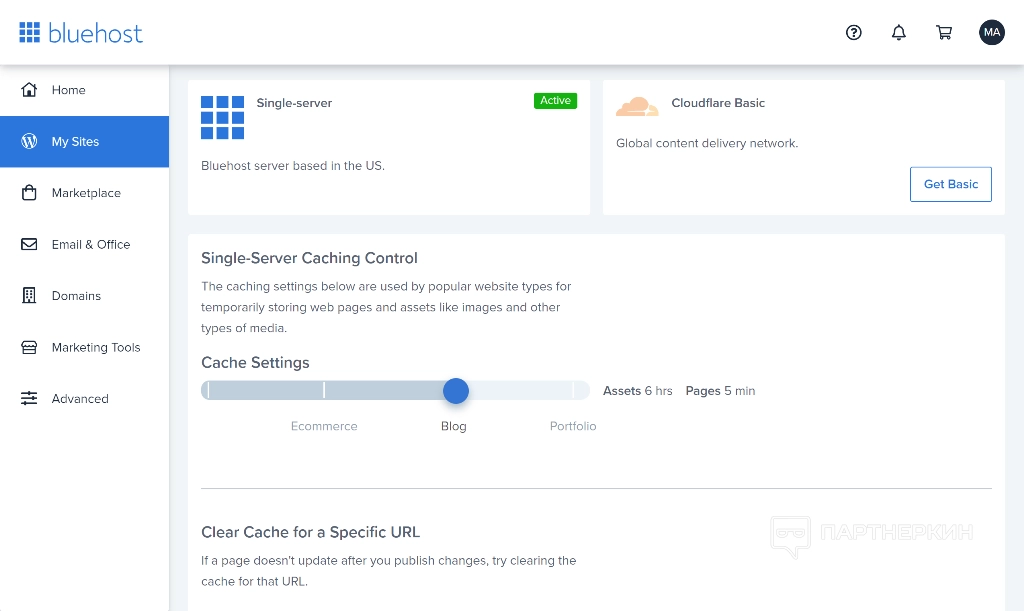This screenshot has height=611, width=1024.
Task: Click the Marketing Tools storefront icon
Action: pyautogui.click(x=30, y=348)
